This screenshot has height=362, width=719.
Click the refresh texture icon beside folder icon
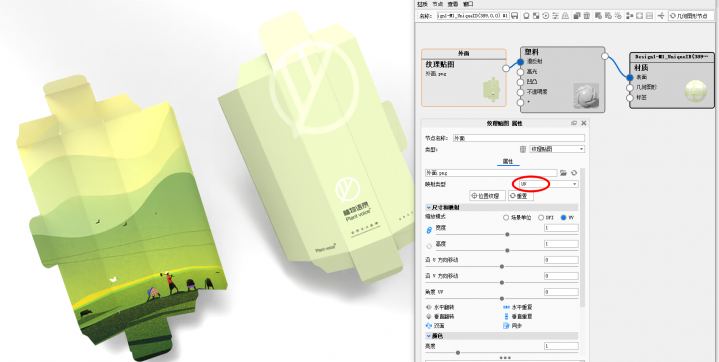click(574, 173)
